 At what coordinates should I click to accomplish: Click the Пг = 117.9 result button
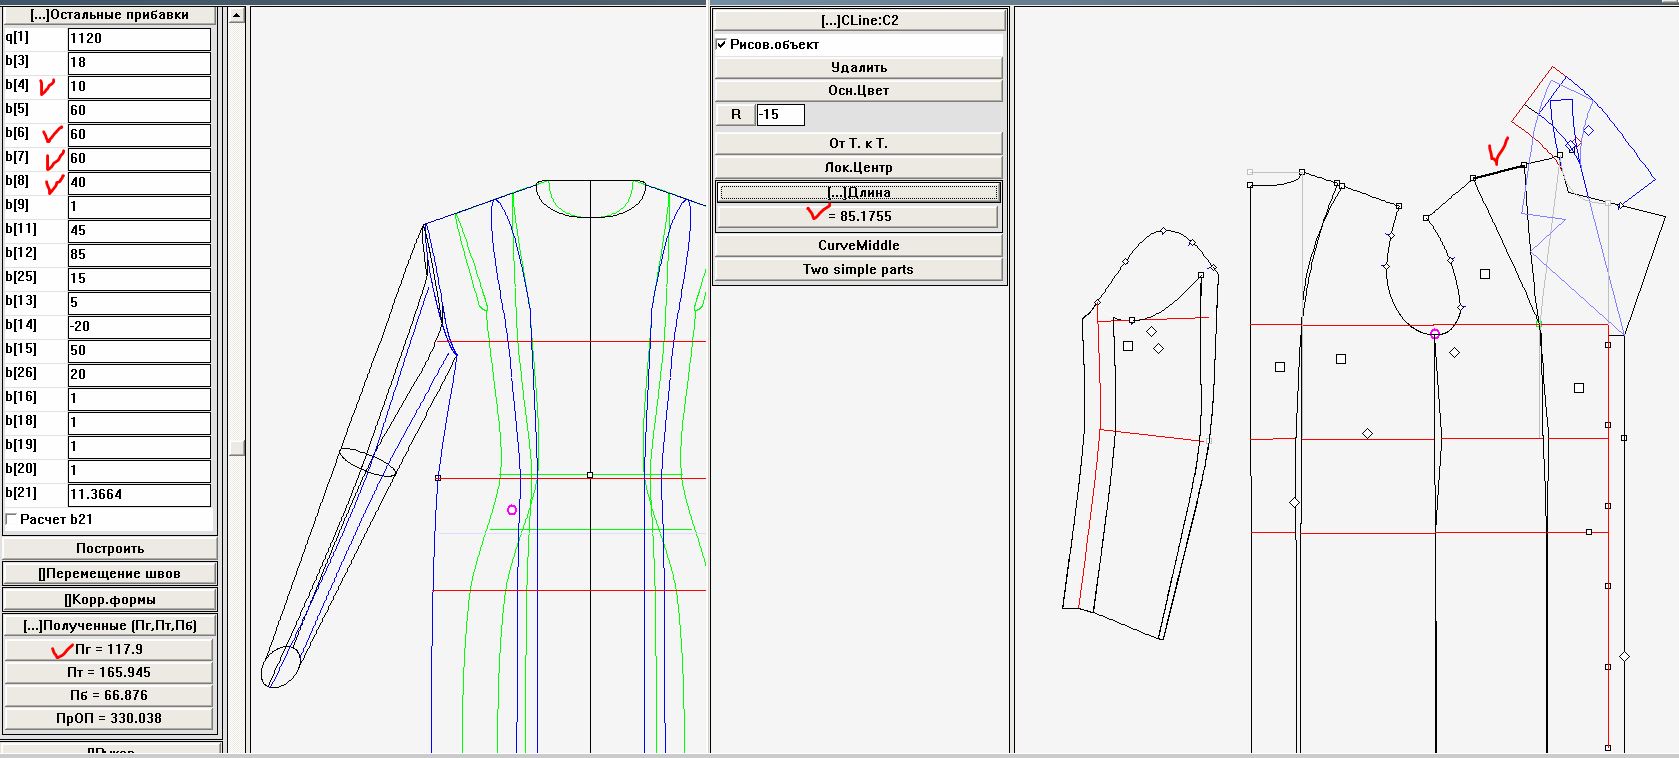click(x=109, y=649)
